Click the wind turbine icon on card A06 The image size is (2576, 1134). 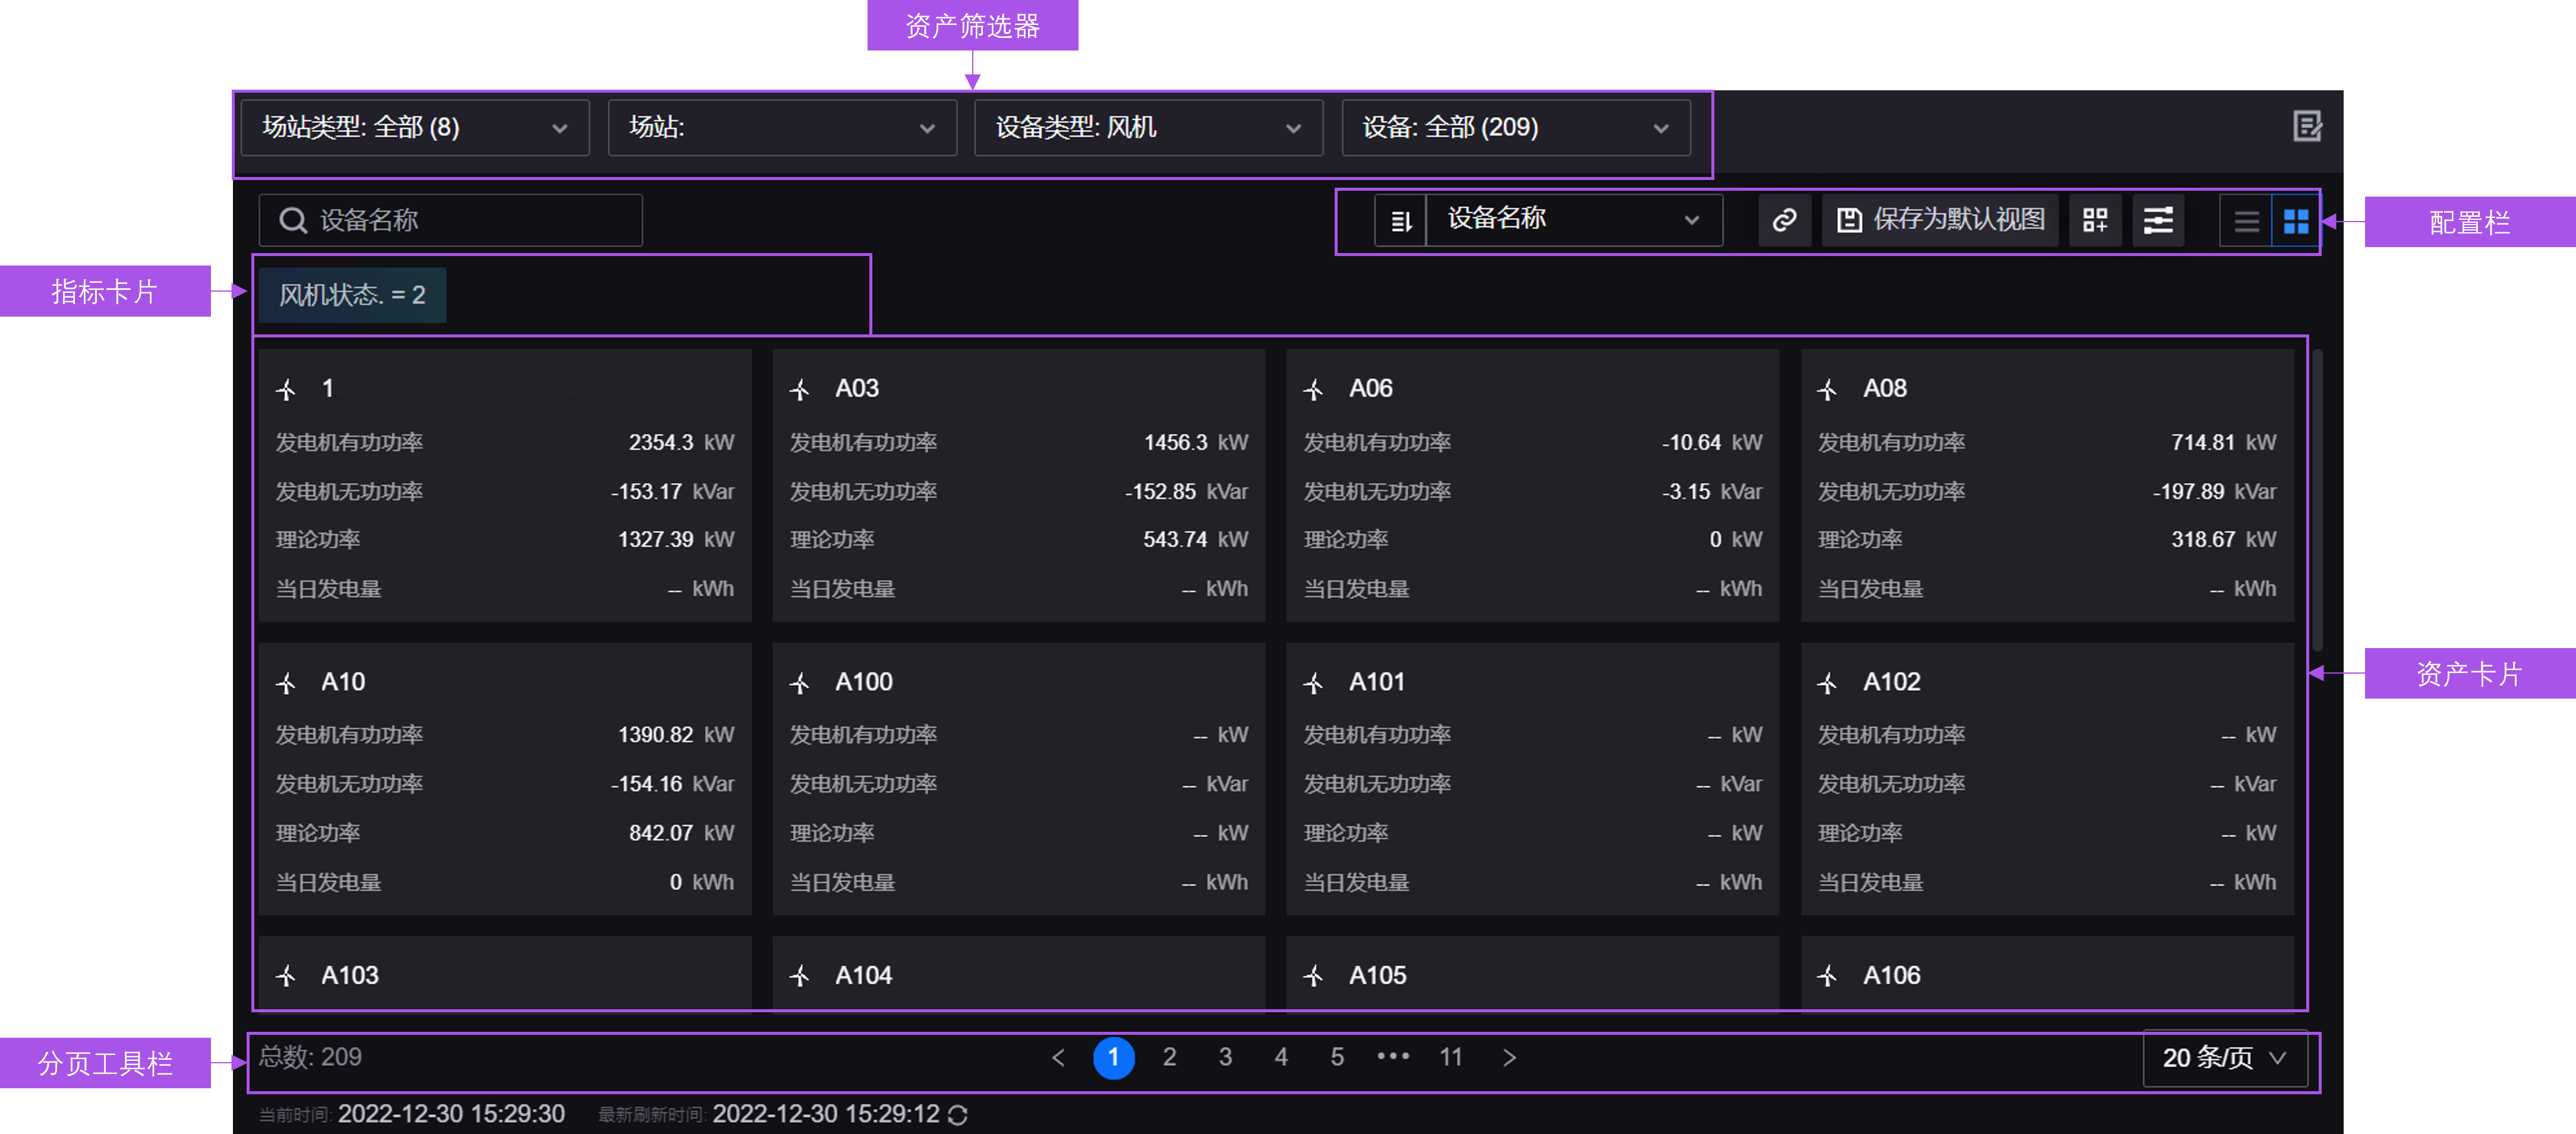pos(1313,390)
